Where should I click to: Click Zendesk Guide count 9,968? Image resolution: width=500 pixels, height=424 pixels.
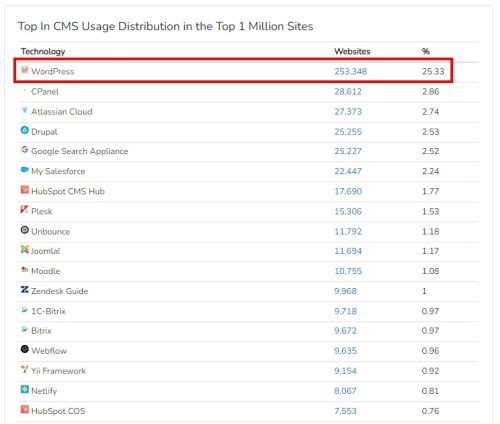click(345, 291)
